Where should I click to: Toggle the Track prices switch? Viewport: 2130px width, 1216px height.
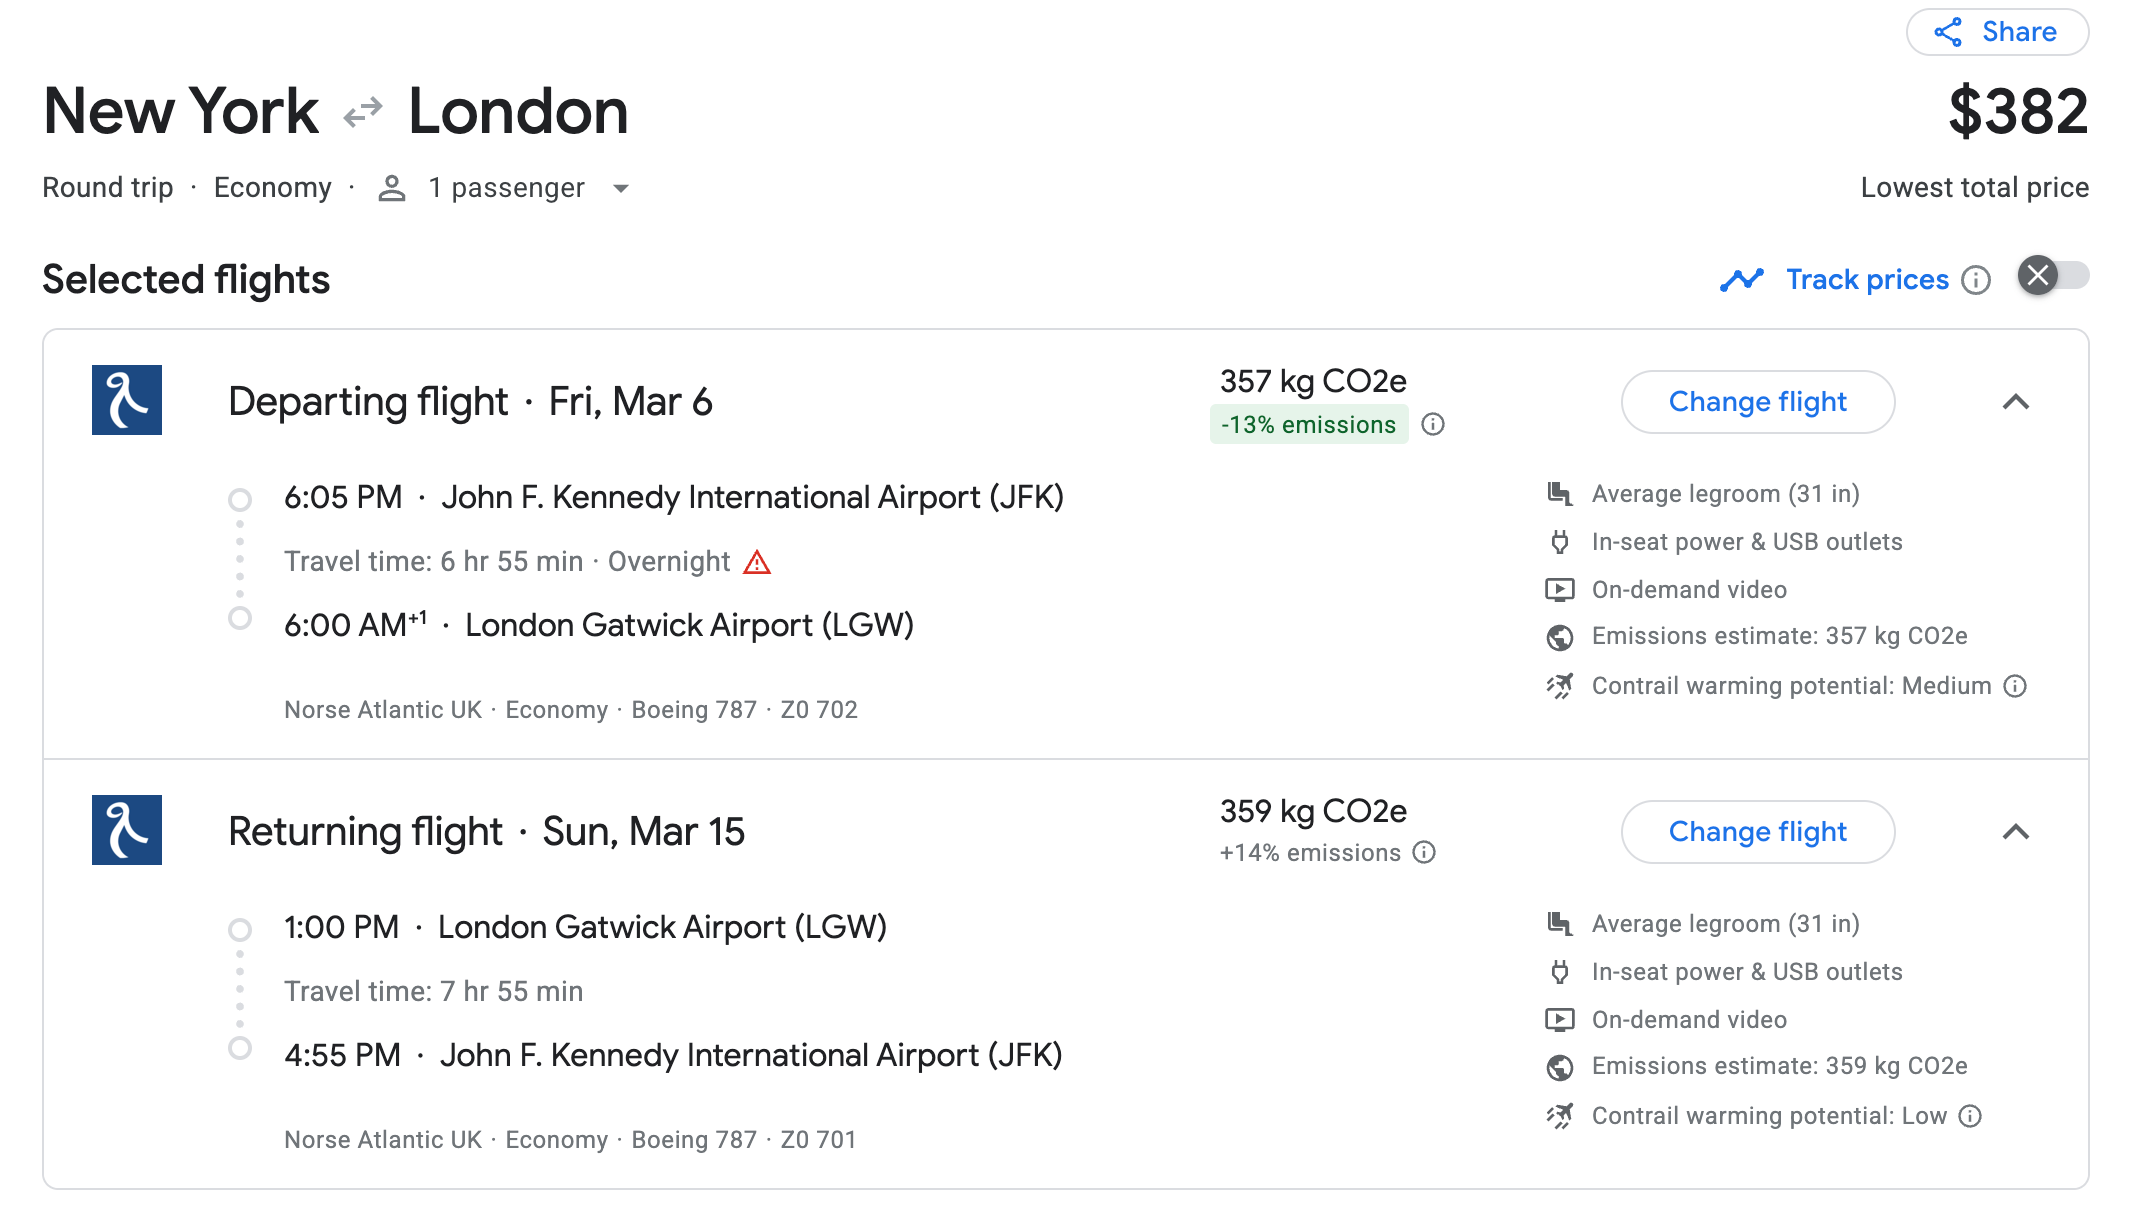click(x=2053, y=275)
